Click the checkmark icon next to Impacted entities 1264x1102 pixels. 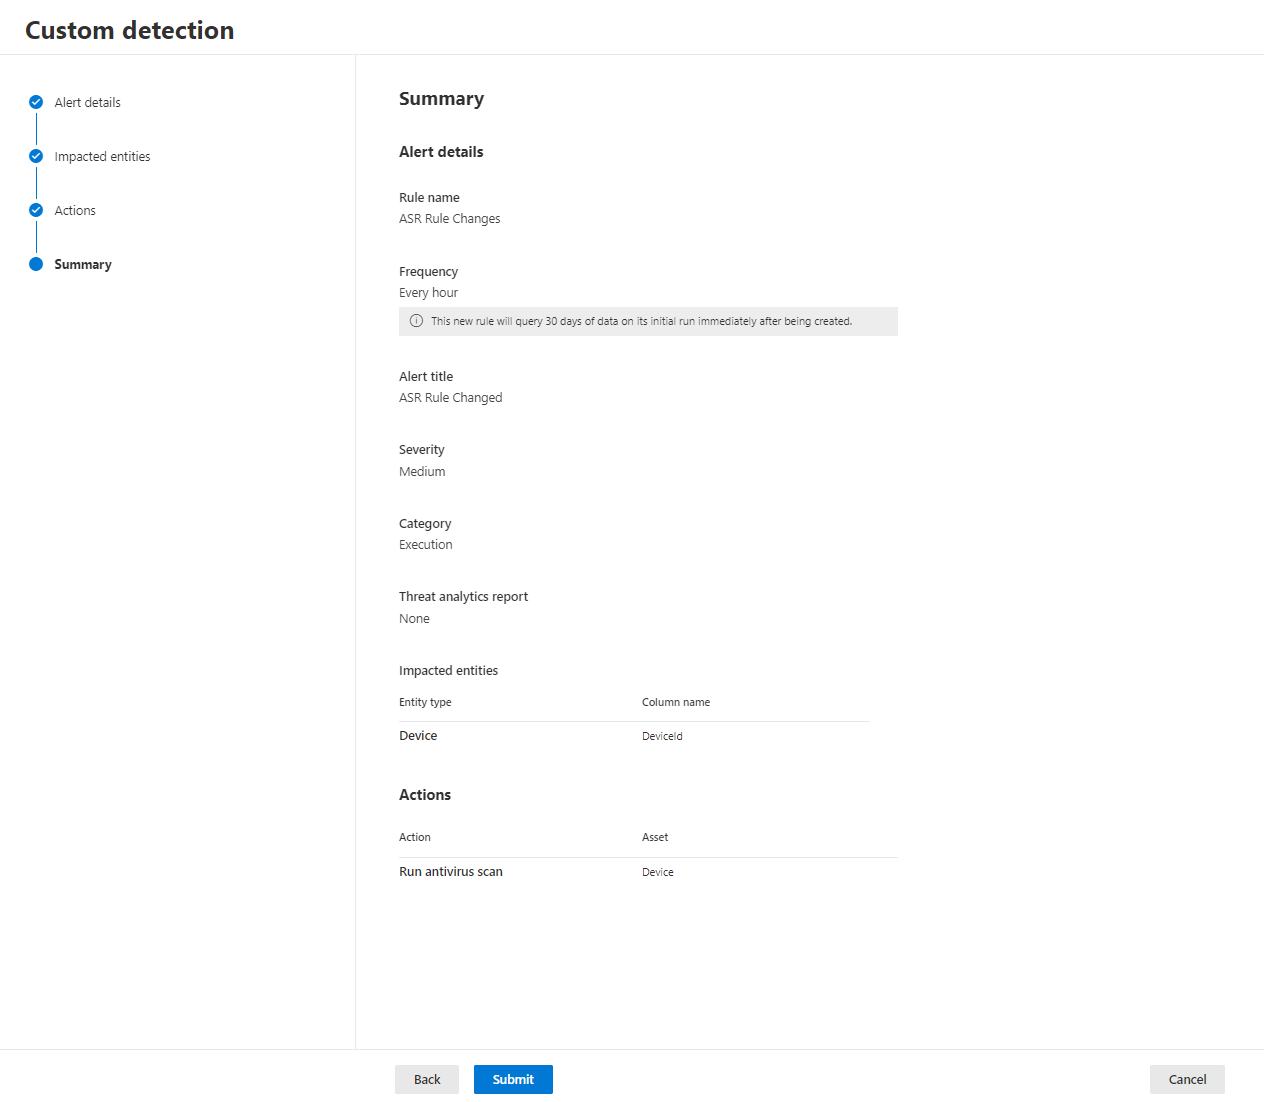36,156
